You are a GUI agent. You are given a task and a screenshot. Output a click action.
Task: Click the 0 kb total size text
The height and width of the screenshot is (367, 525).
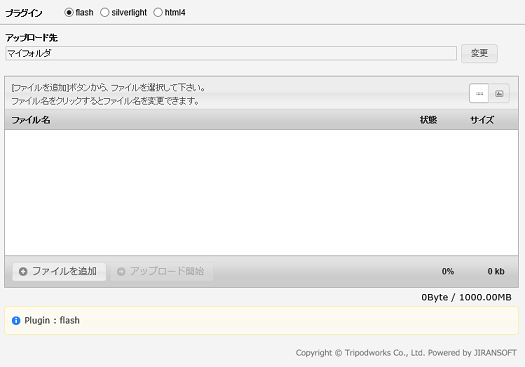click(x=496, y=271)
